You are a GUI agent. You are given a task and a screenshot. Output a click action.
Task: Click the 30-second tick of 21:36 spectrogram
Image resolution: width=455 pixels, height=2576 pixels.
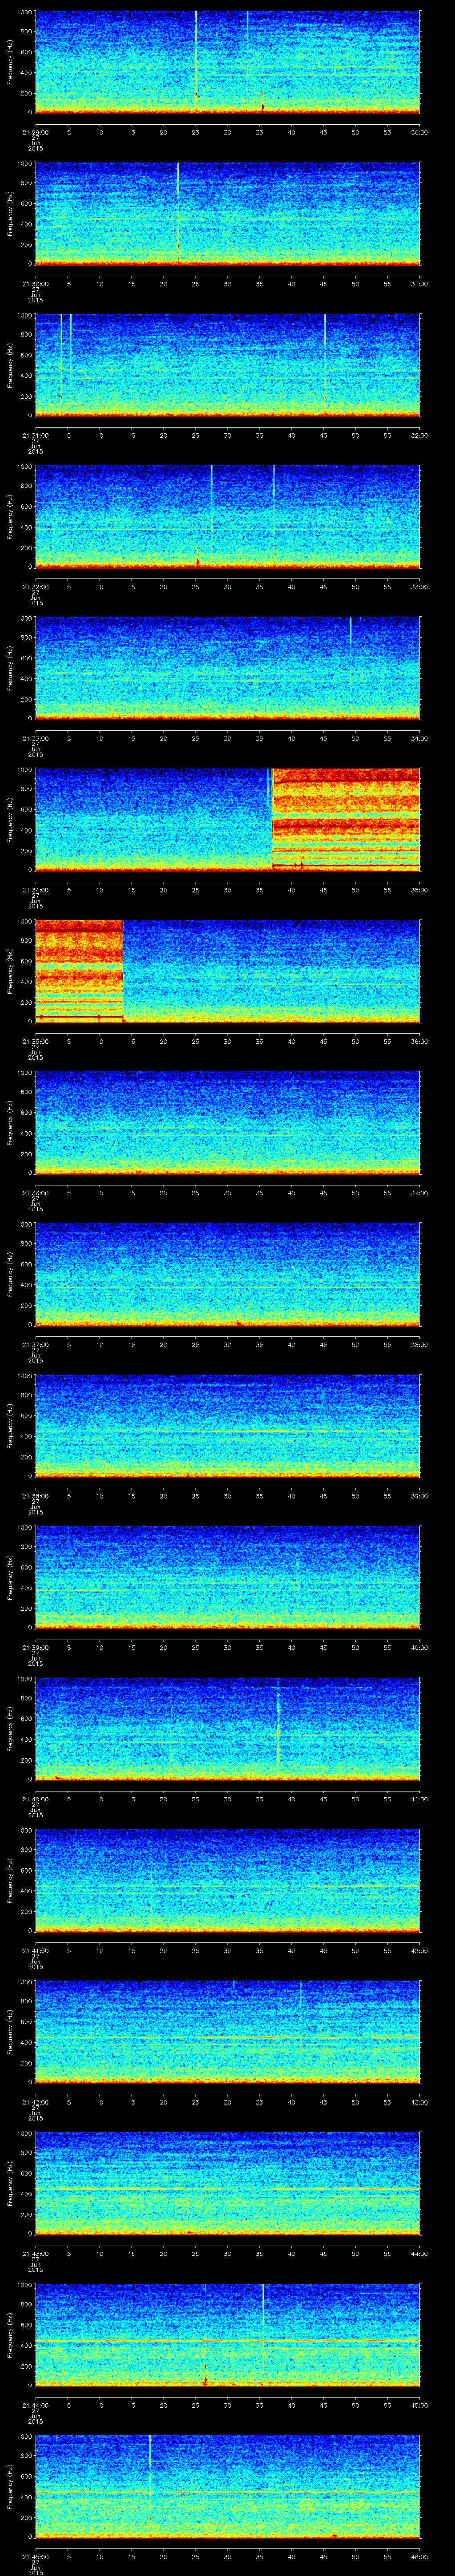(227, 1193)
